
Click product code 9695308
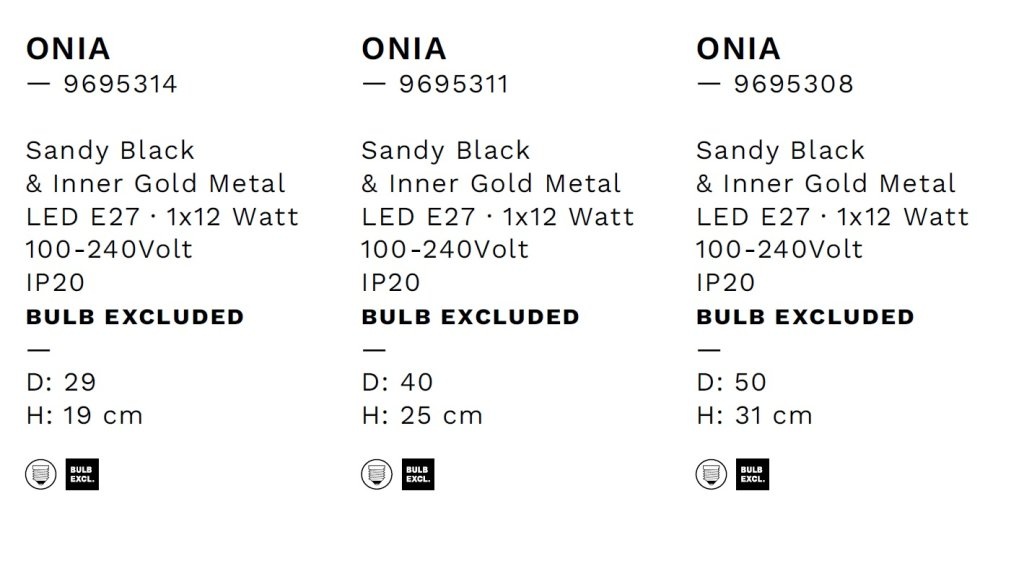point(793,84)
